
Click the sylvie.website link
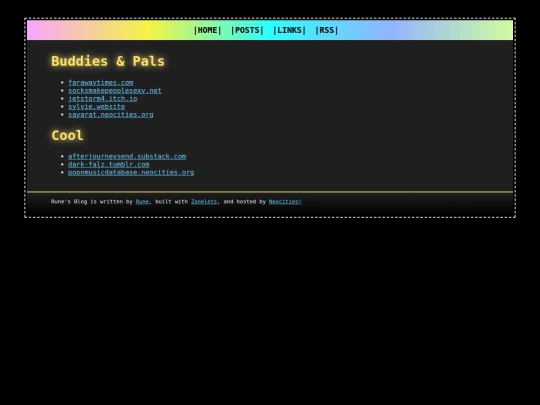[96, 106]
